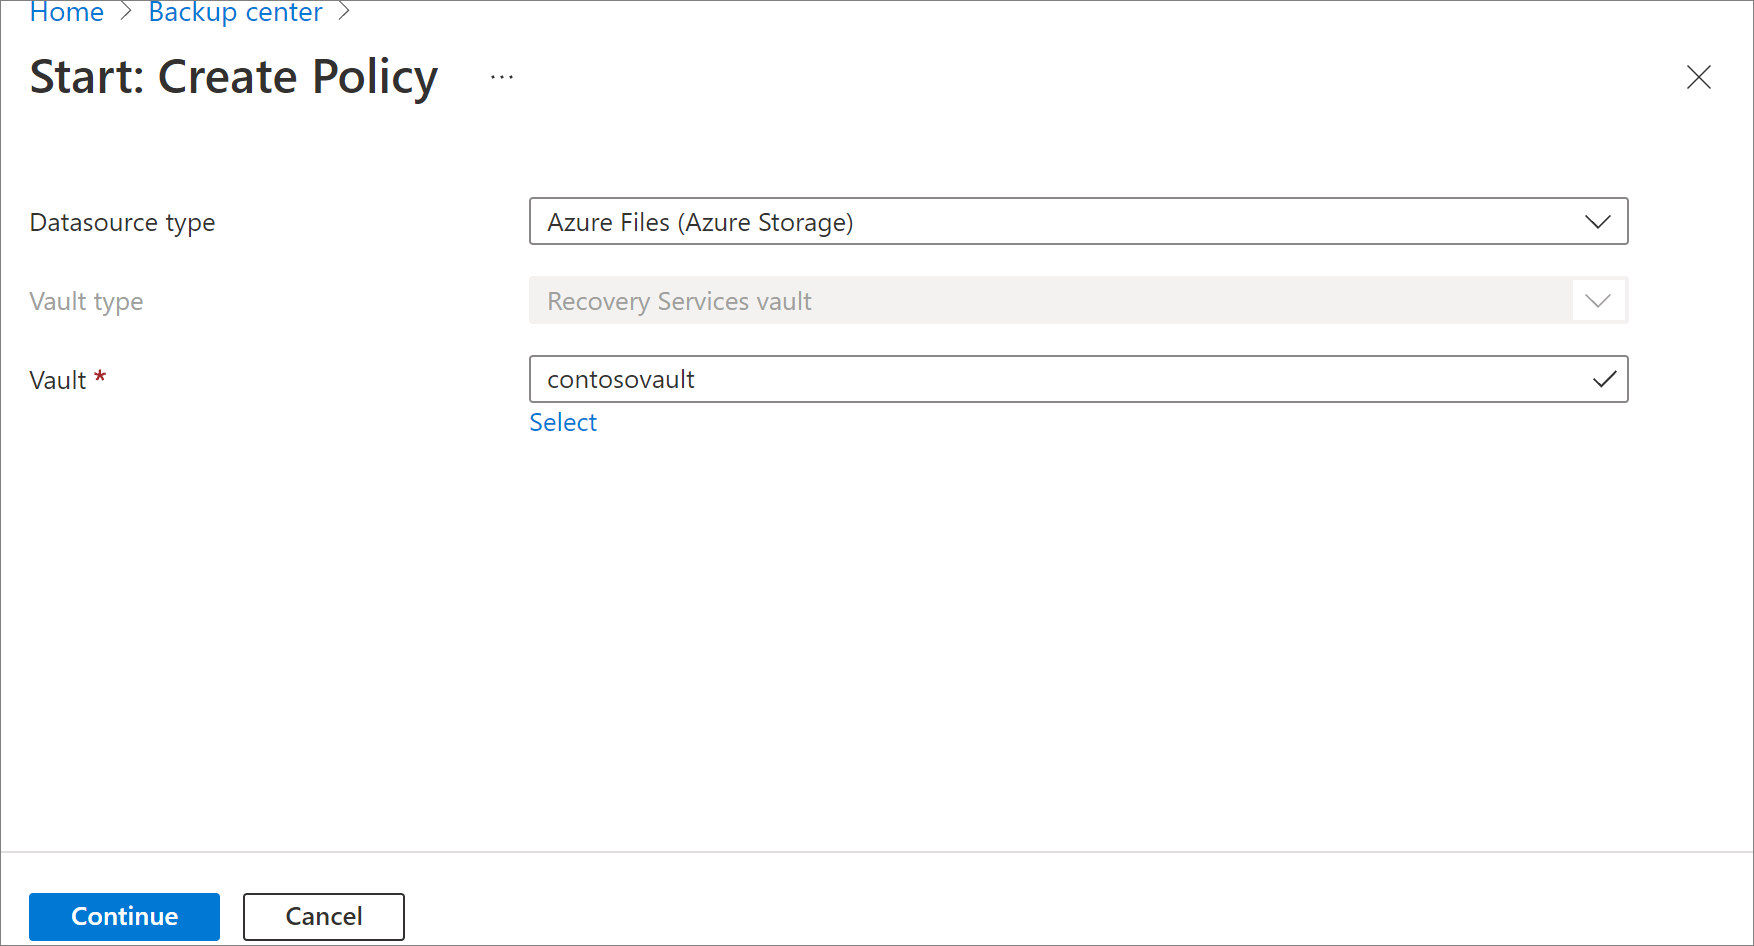The height and width of the screenshot is (946, 1754).
Task: Click the breadcrumb chevron after Backup center
Action: pos(344,12)
